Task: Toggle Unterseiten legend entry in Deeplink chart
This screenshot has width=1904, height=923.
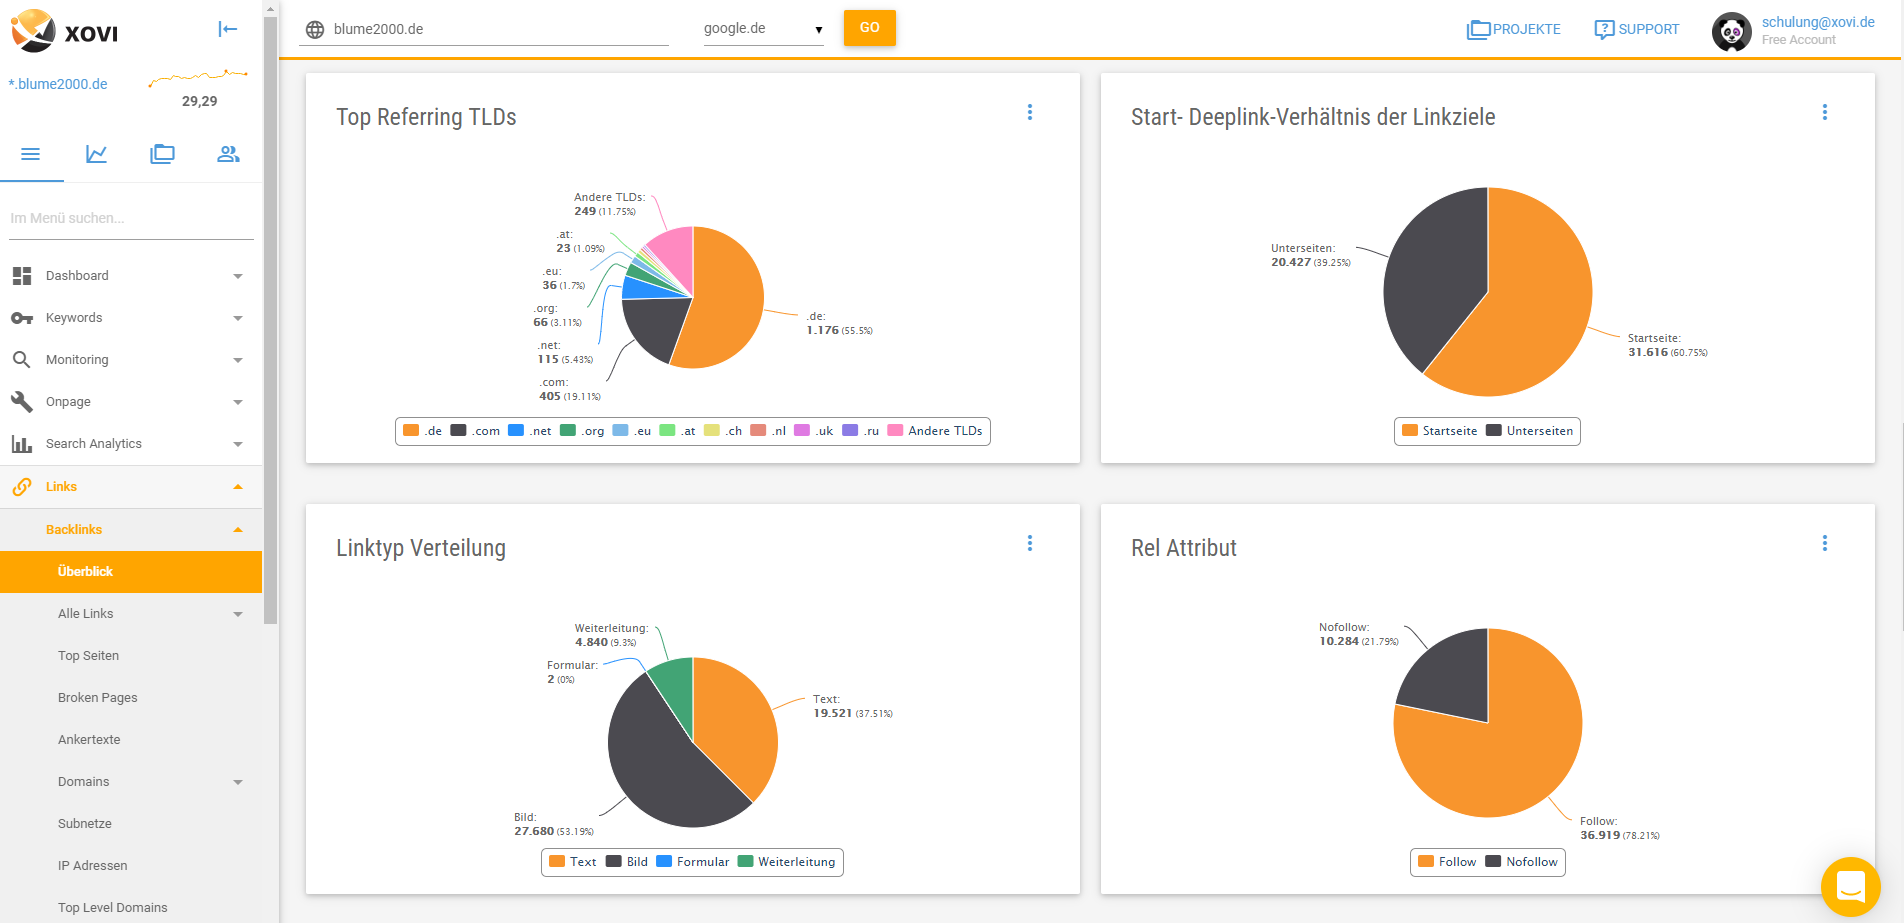Action: [x=1529, y=431]
